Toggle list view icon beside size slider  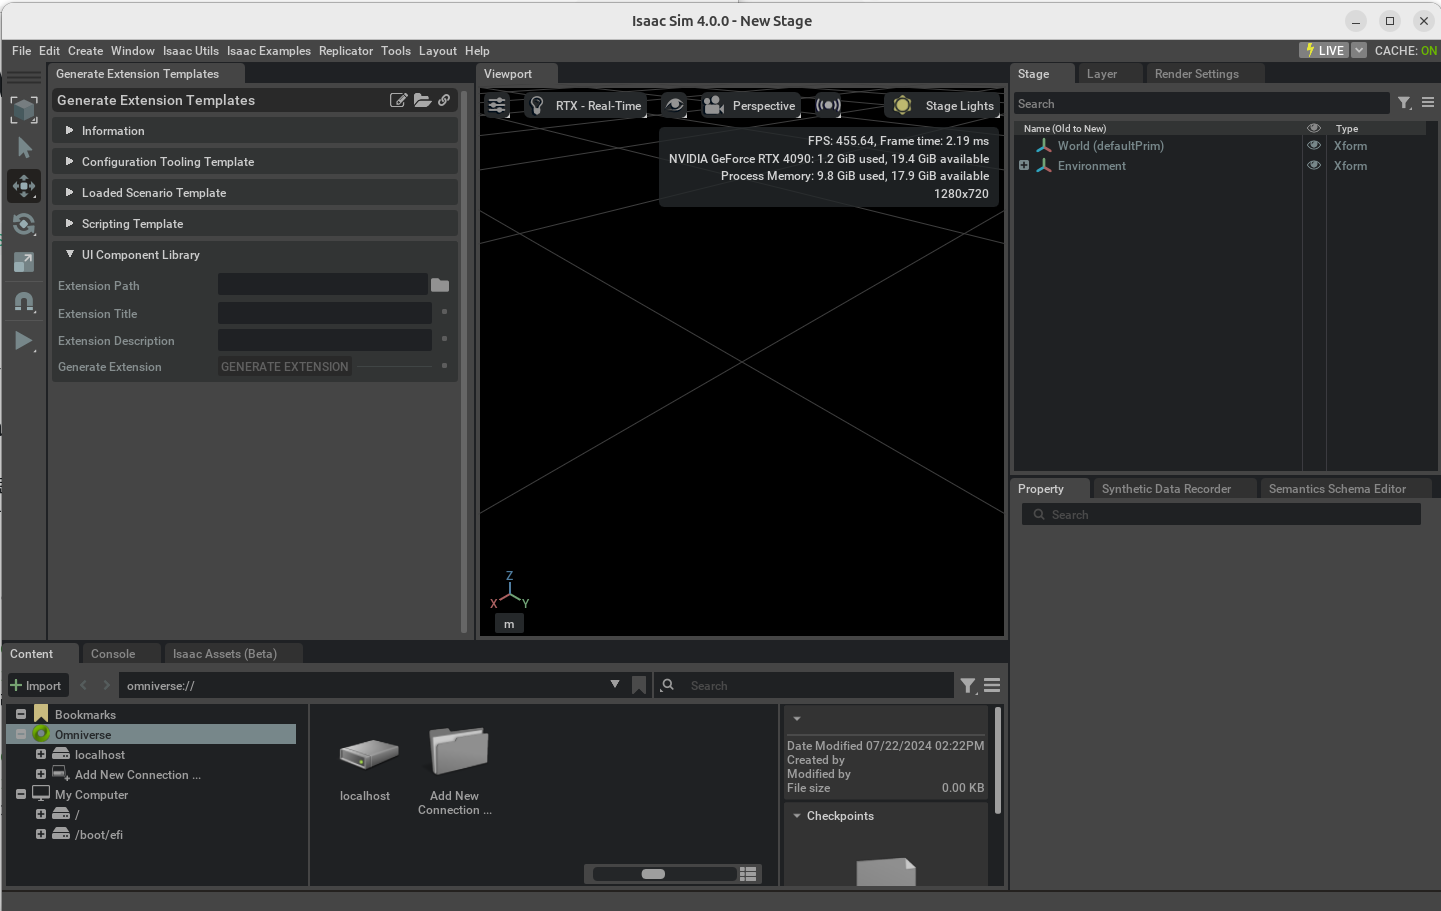(748, 874)
